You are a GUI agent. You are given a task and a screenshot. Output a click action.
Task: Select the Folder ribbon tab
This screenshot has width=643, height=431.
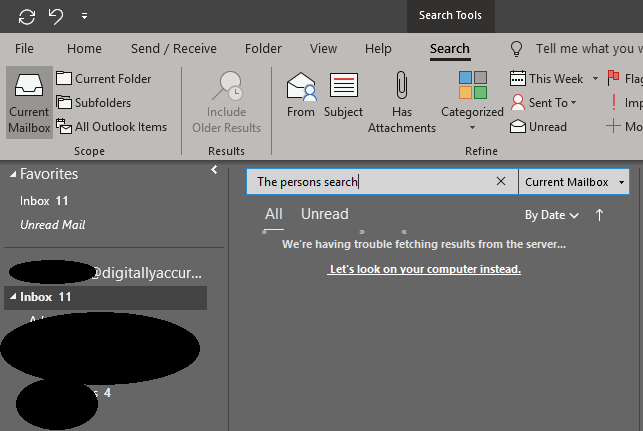[x=263, y=48]
